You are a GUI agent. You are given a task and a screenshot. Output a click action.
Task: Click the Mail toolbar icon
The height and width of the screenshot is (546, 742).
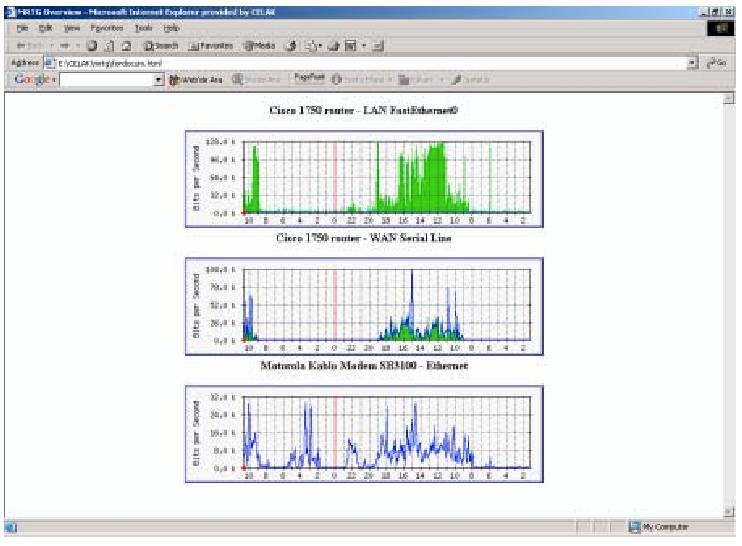coord(311,46)
